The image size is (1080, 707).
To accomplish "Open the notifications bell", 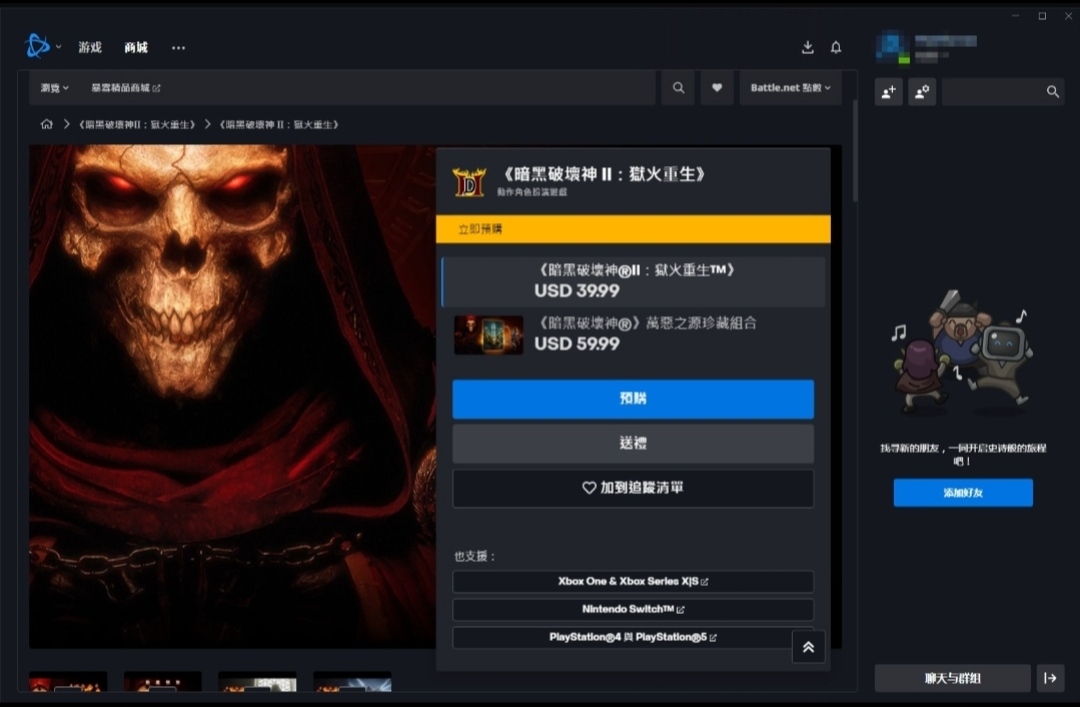I will click(835, 47).
